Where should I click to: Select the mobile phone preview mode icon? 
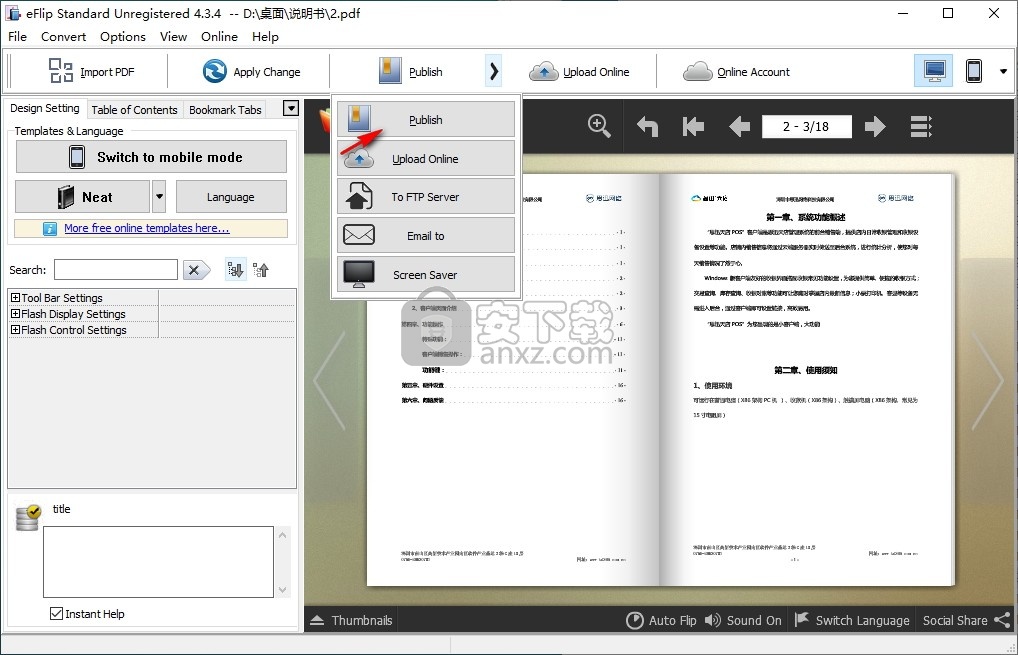pyautogui.click(x=973, y=71)
